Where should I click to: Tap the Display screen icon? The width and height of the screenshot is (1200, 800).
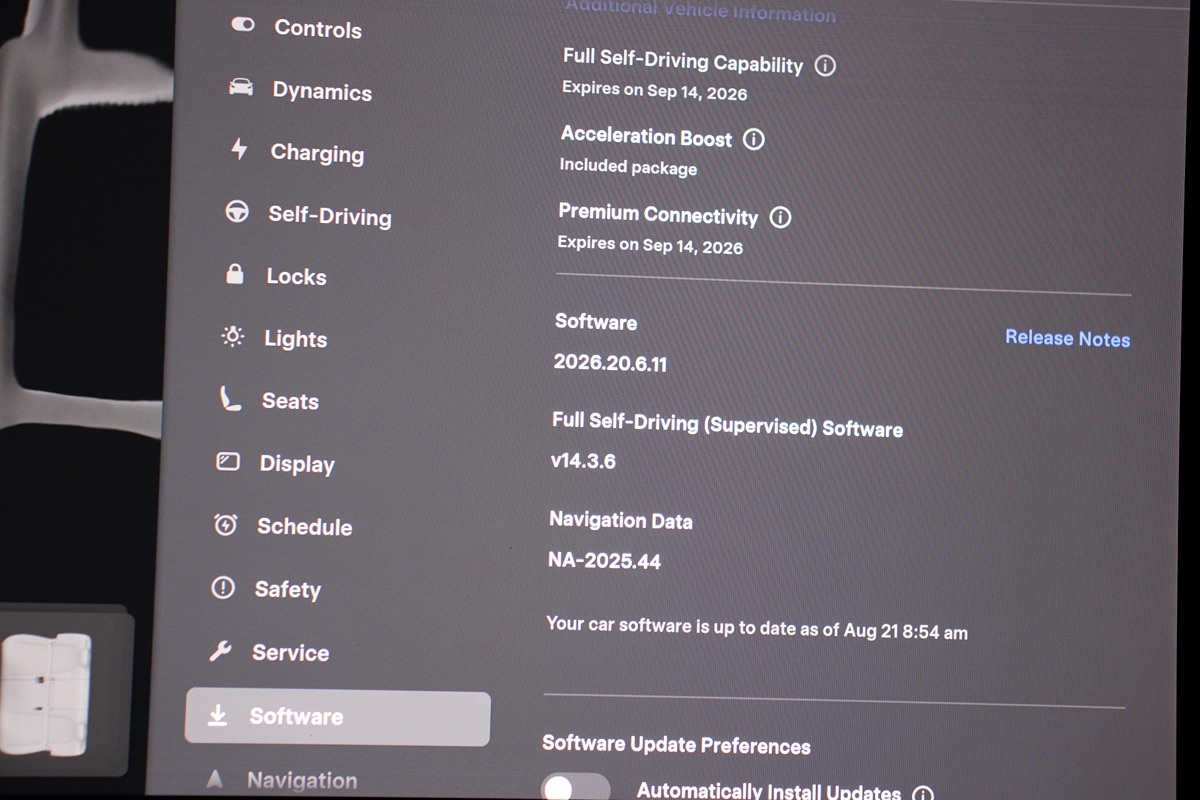[x=228, y=462]
